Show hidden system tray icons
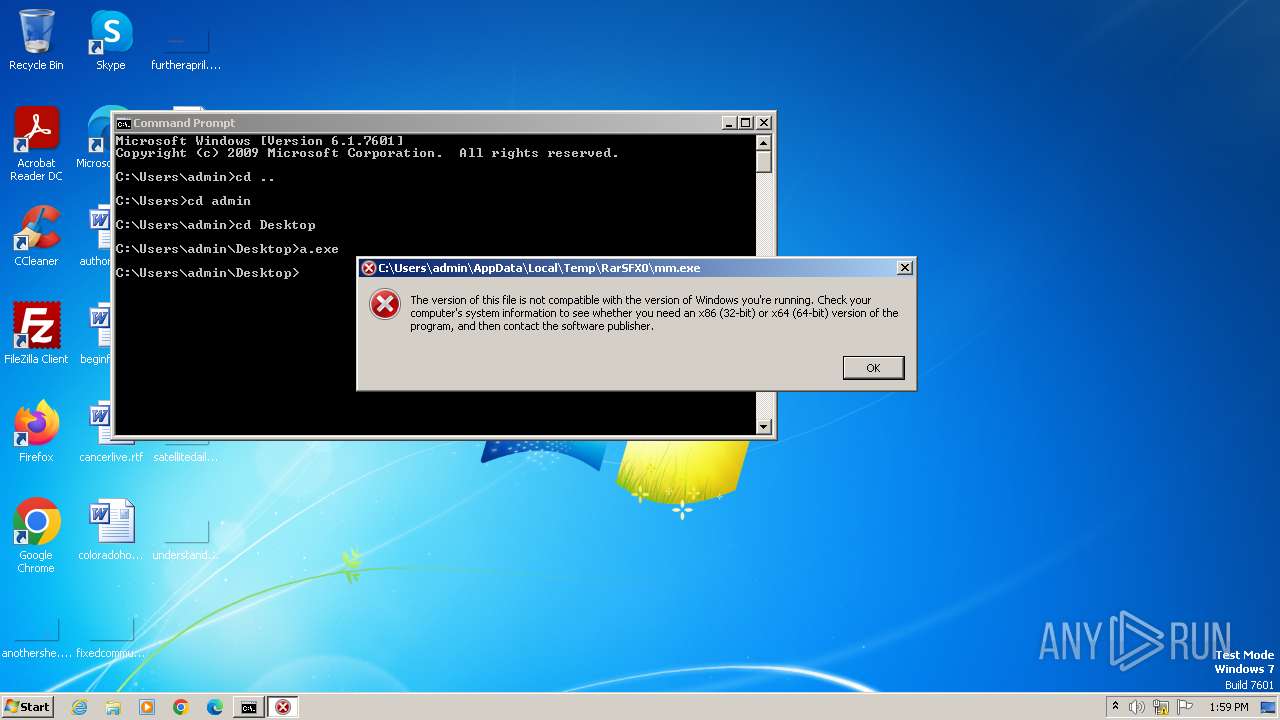 [1115, 707]
